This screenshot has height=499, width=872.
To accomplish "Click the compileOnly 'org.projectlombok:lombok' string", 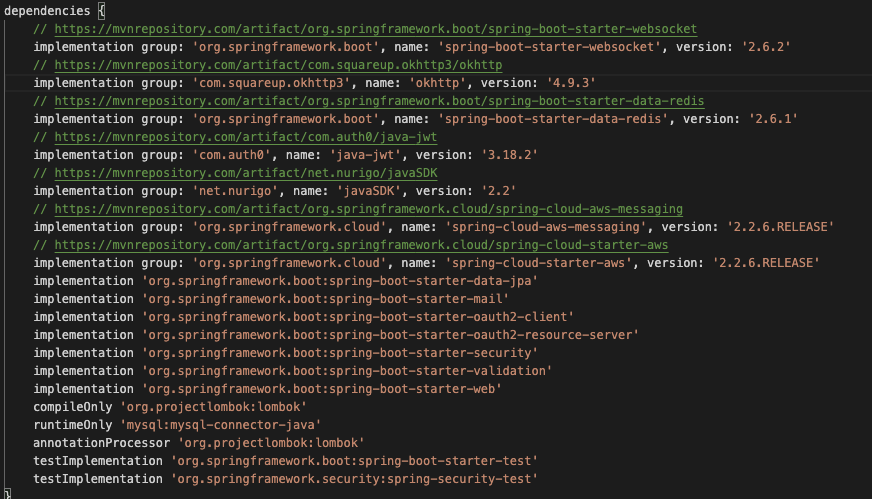I will pos(214,407).
